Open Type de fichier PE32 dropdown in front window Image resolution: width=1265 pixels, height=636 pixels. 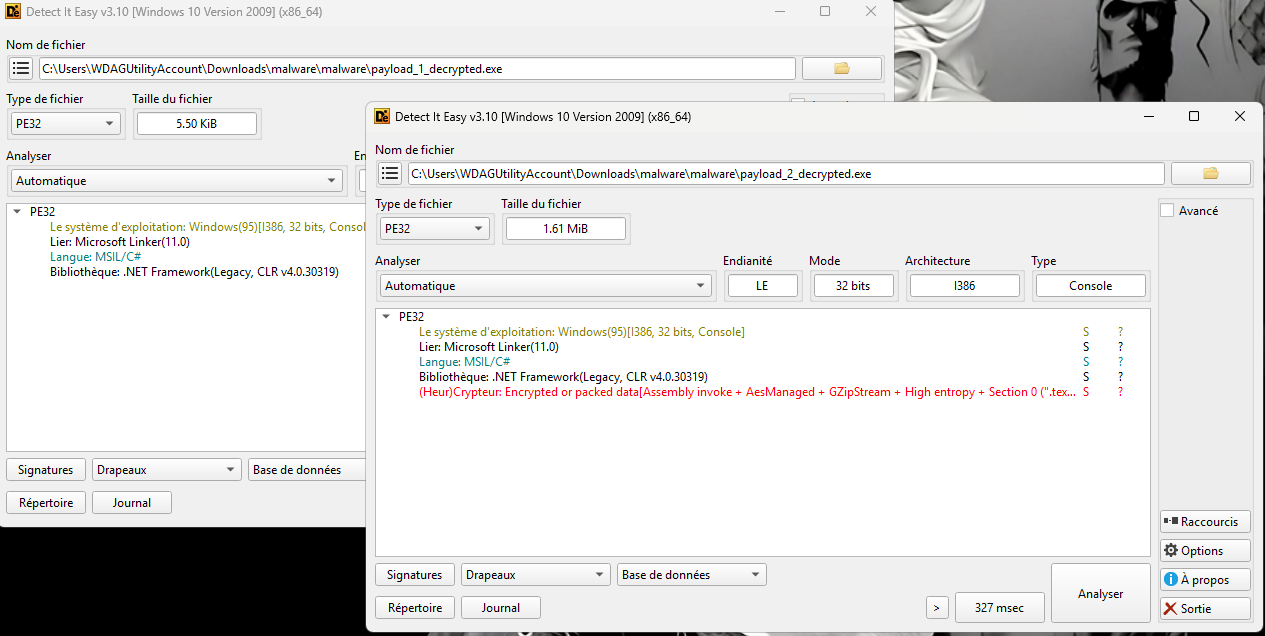[432, 228]
